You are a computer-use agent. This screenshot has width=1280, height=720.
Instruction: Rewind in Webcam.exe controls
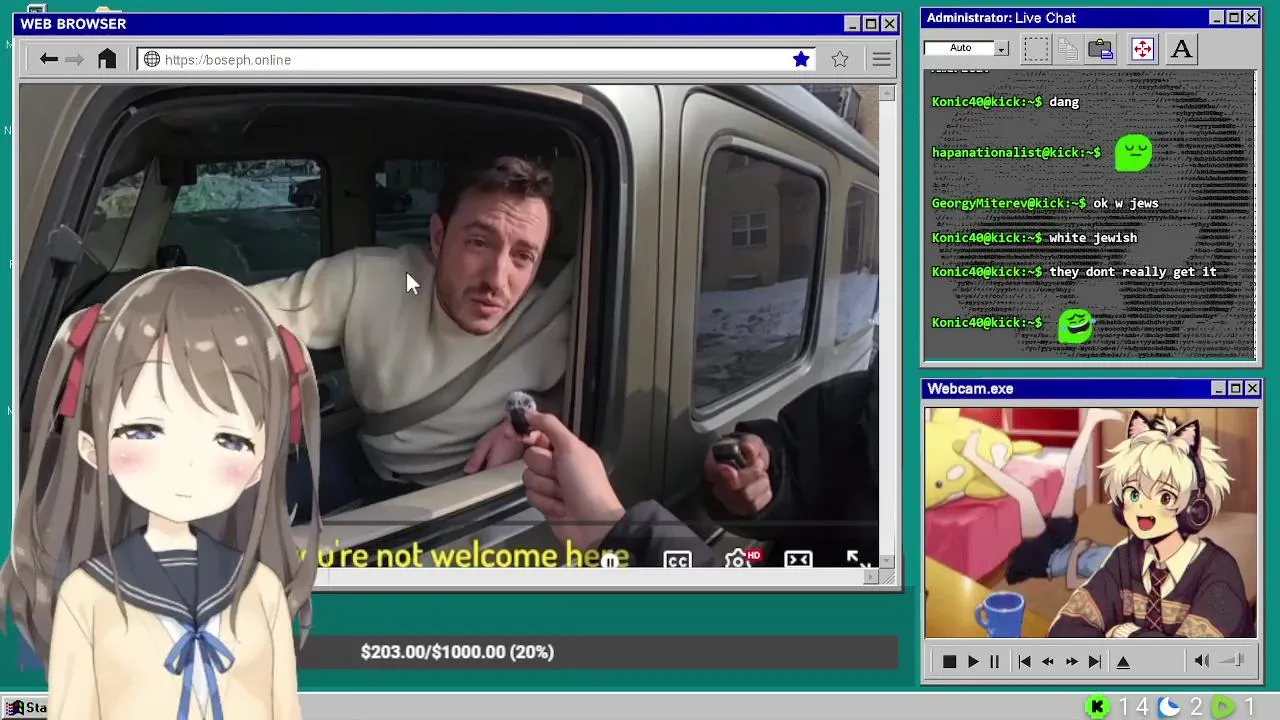click(1047, 662)
